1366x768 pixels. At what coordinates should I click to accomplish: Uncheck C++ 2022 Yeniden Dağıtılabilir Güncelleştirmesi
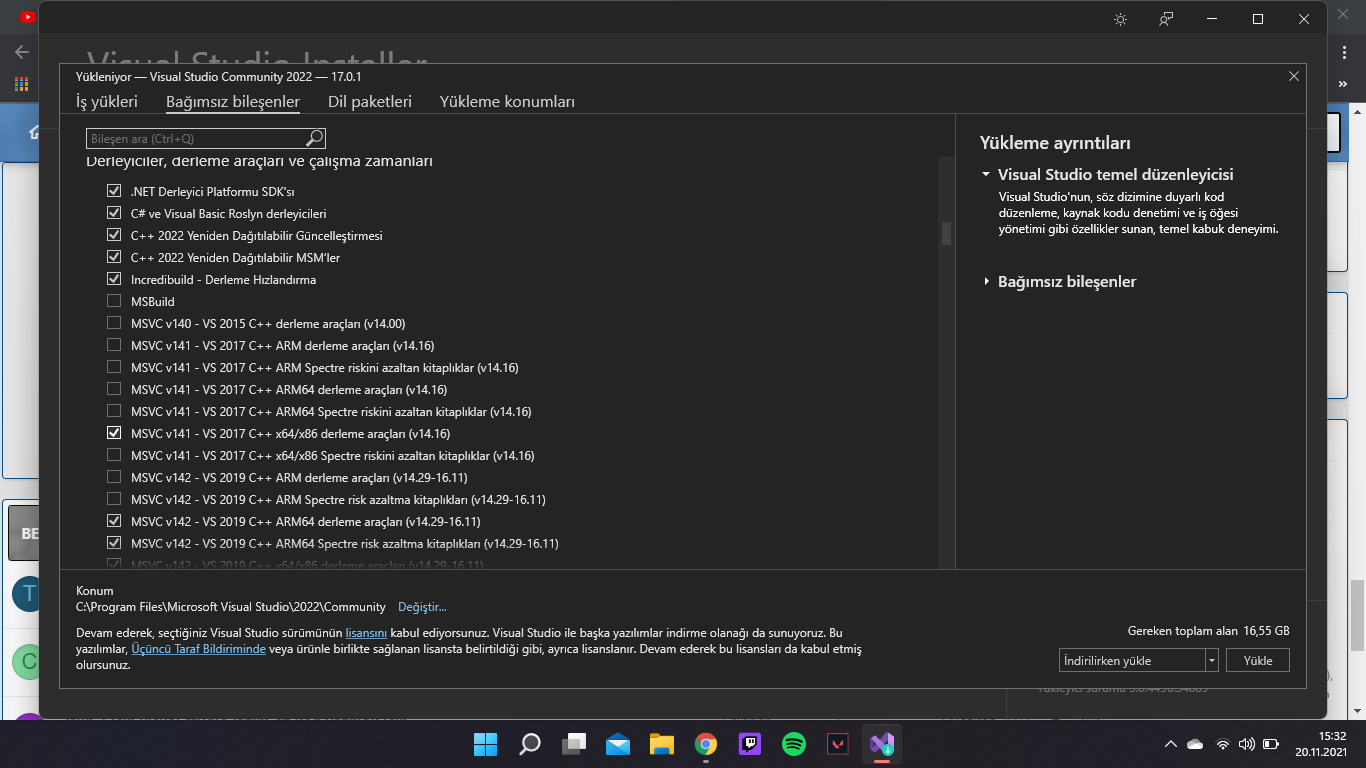(x=113, y=235)
